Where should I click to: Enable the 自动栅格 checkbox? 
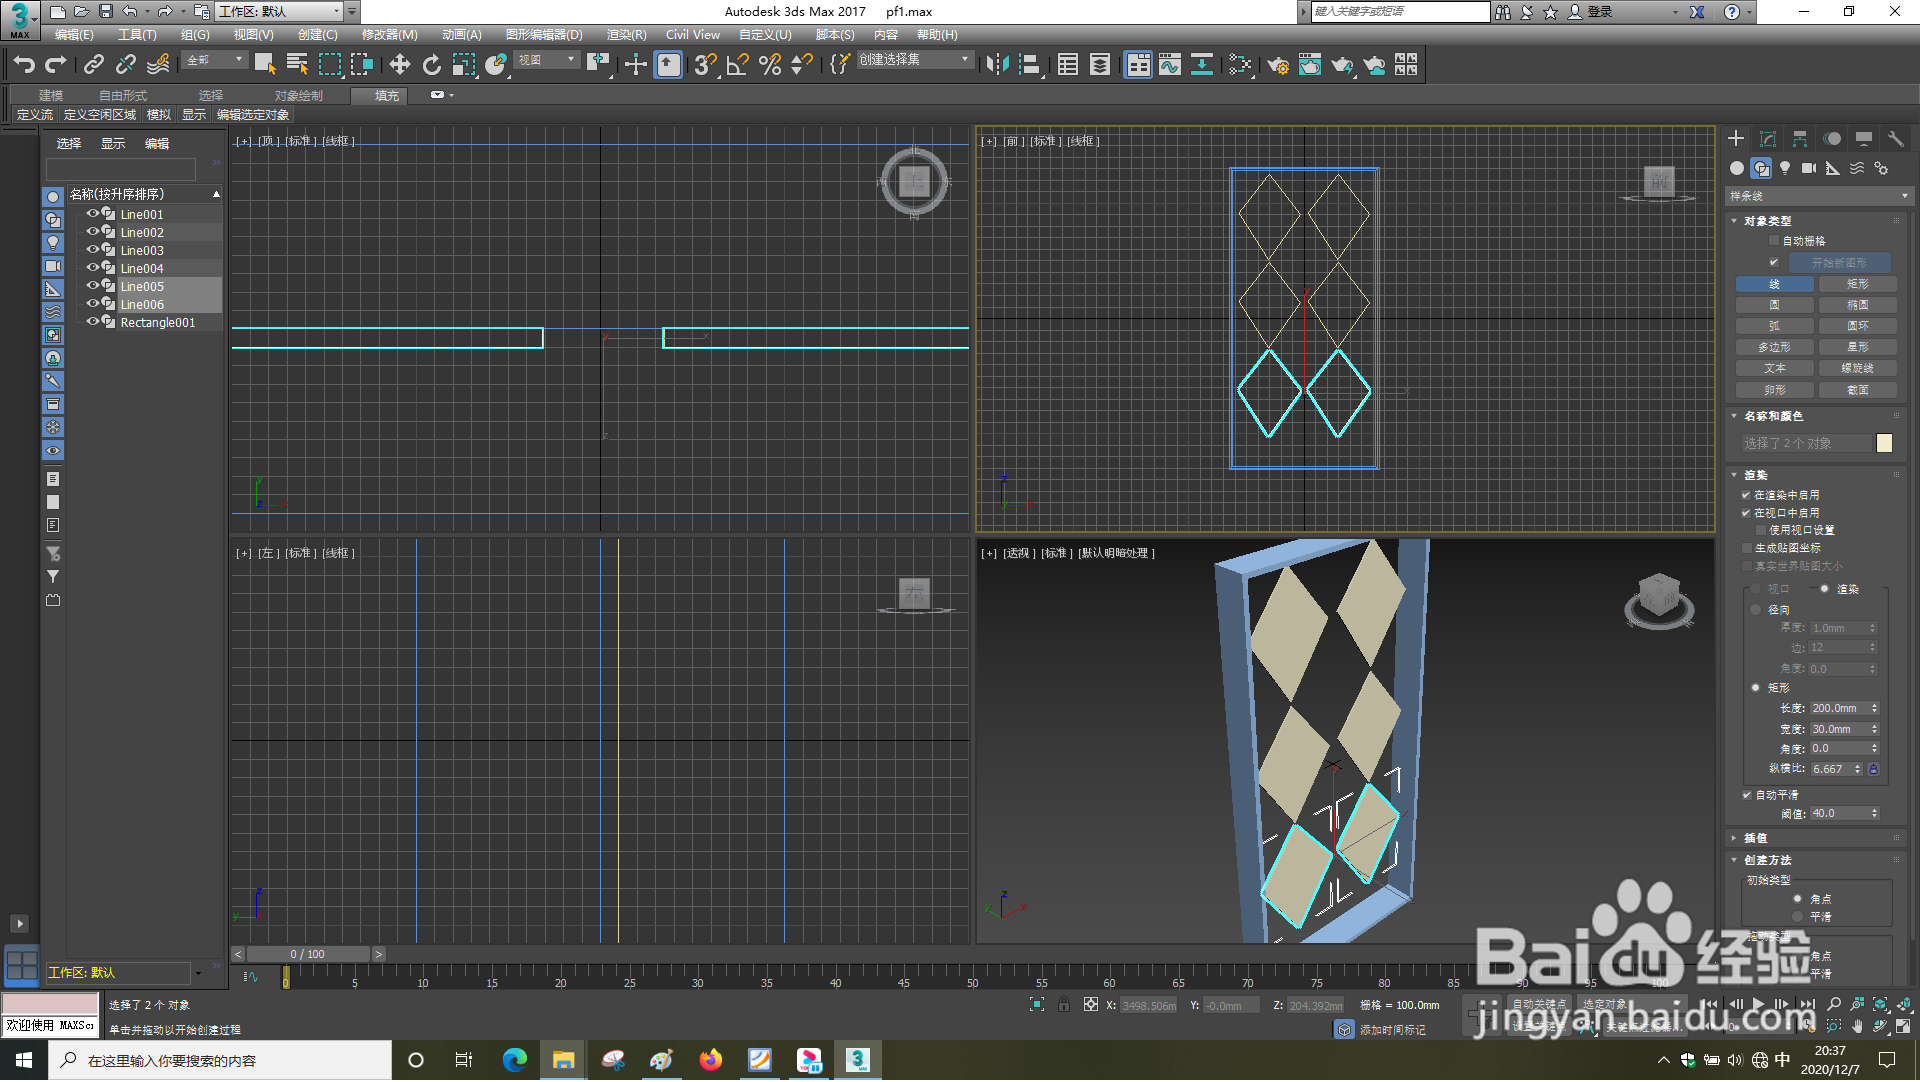click(1774, 241)
